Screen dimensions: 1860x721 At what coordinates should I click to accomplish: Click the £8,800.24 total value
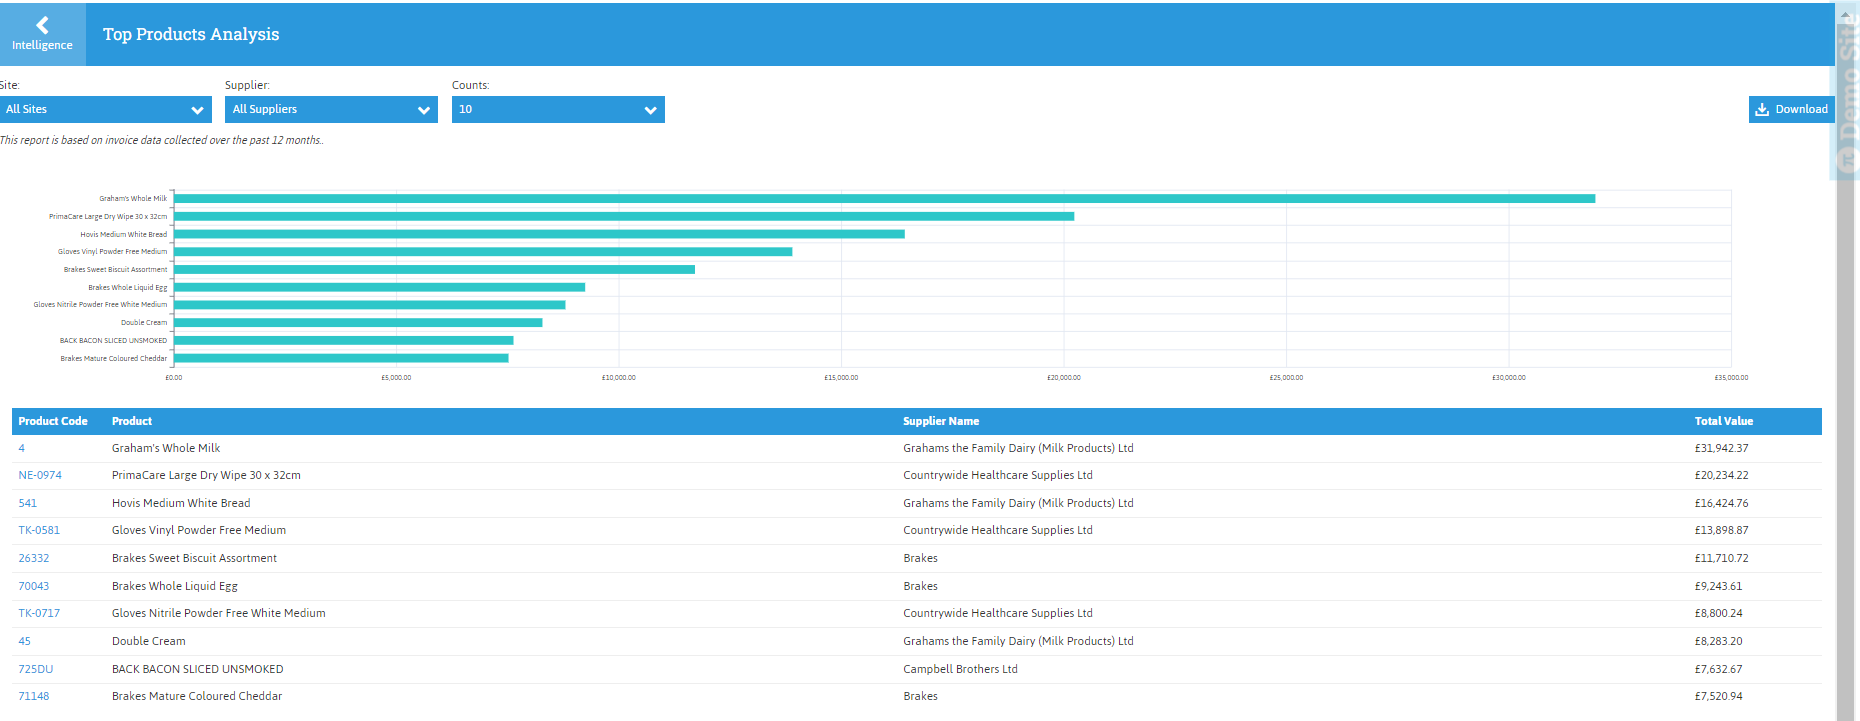1718,613
